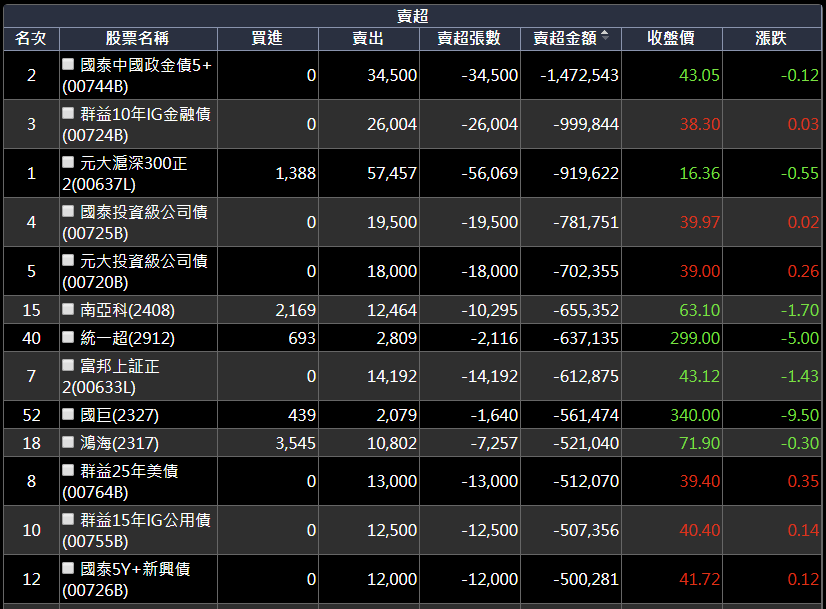Sort by the 買進 column header

pos(268,38)
